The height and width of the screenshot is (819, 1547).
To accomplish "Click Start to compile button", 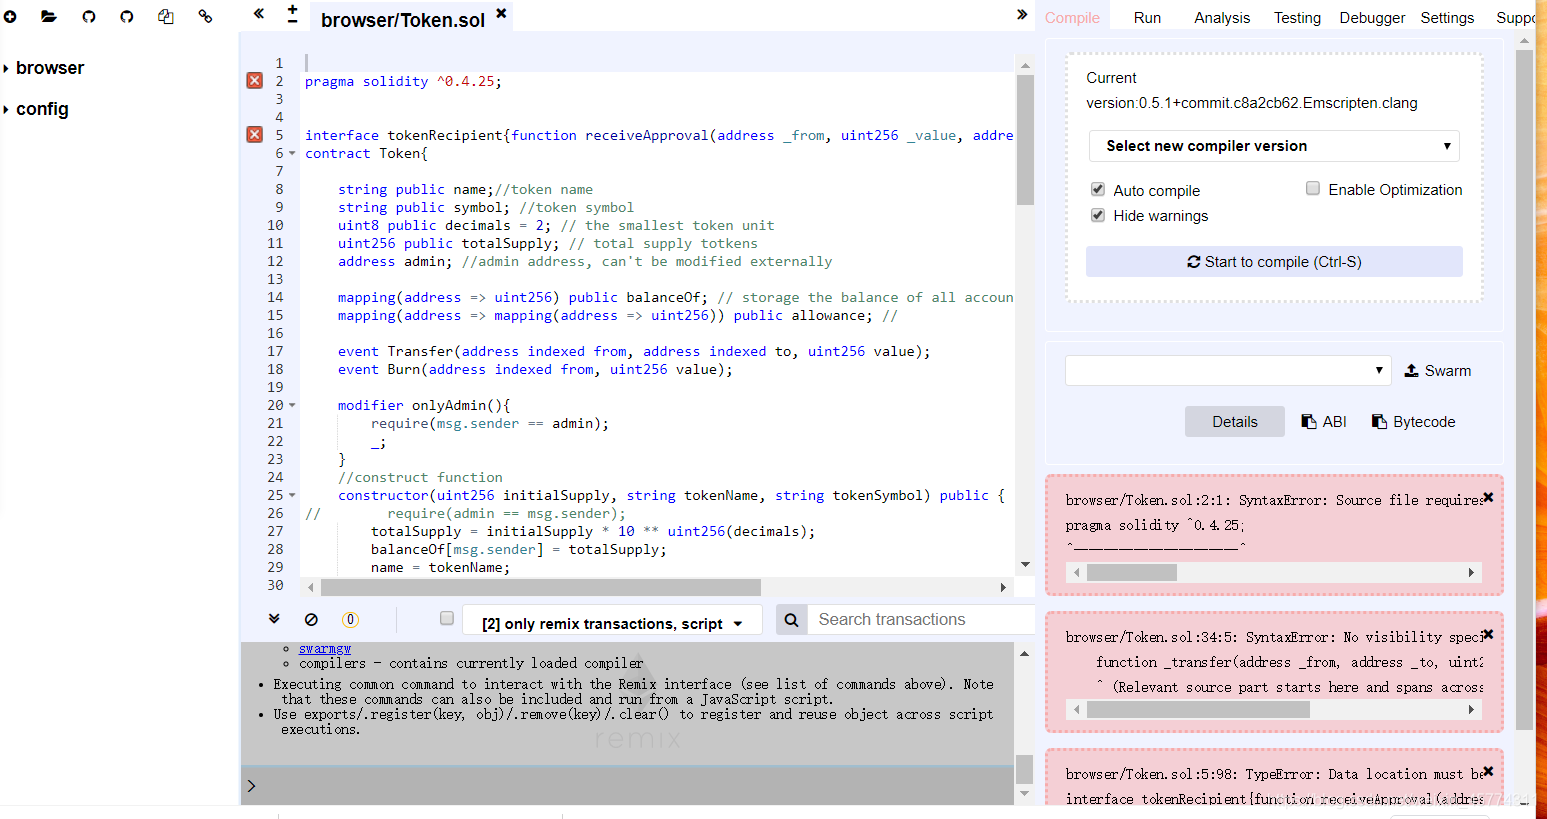I will [1274, 262].
